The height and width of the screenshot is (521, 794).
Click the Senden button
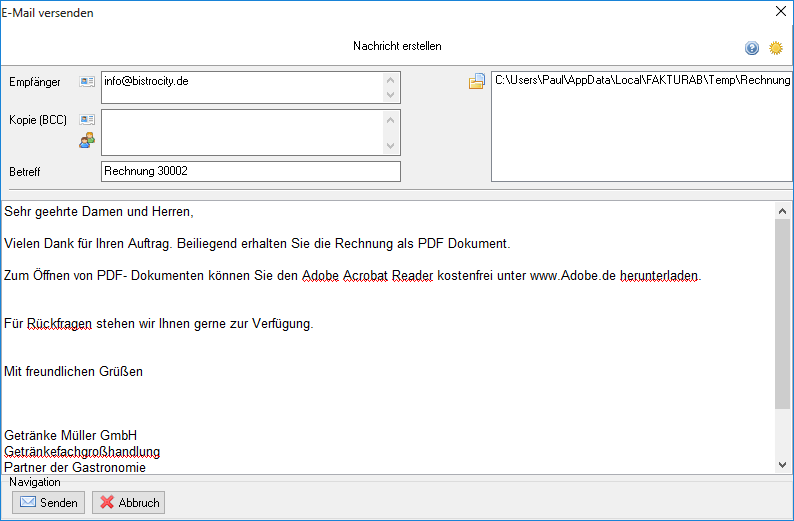click(x=49, y=502)
